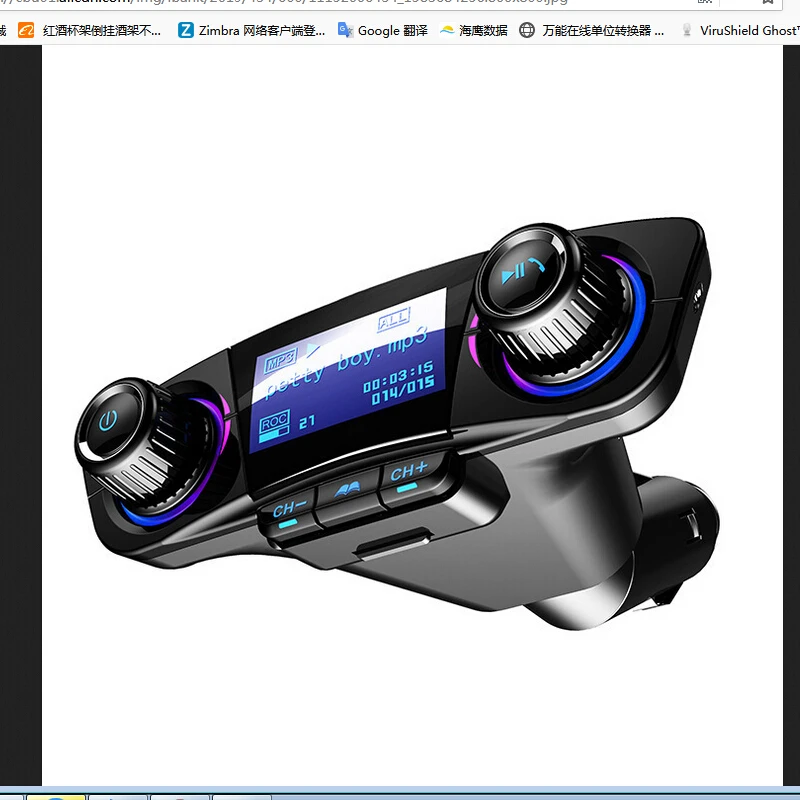
Task: Click the favicon of the wine rack bookmark
Action: [x=27, y=30]
